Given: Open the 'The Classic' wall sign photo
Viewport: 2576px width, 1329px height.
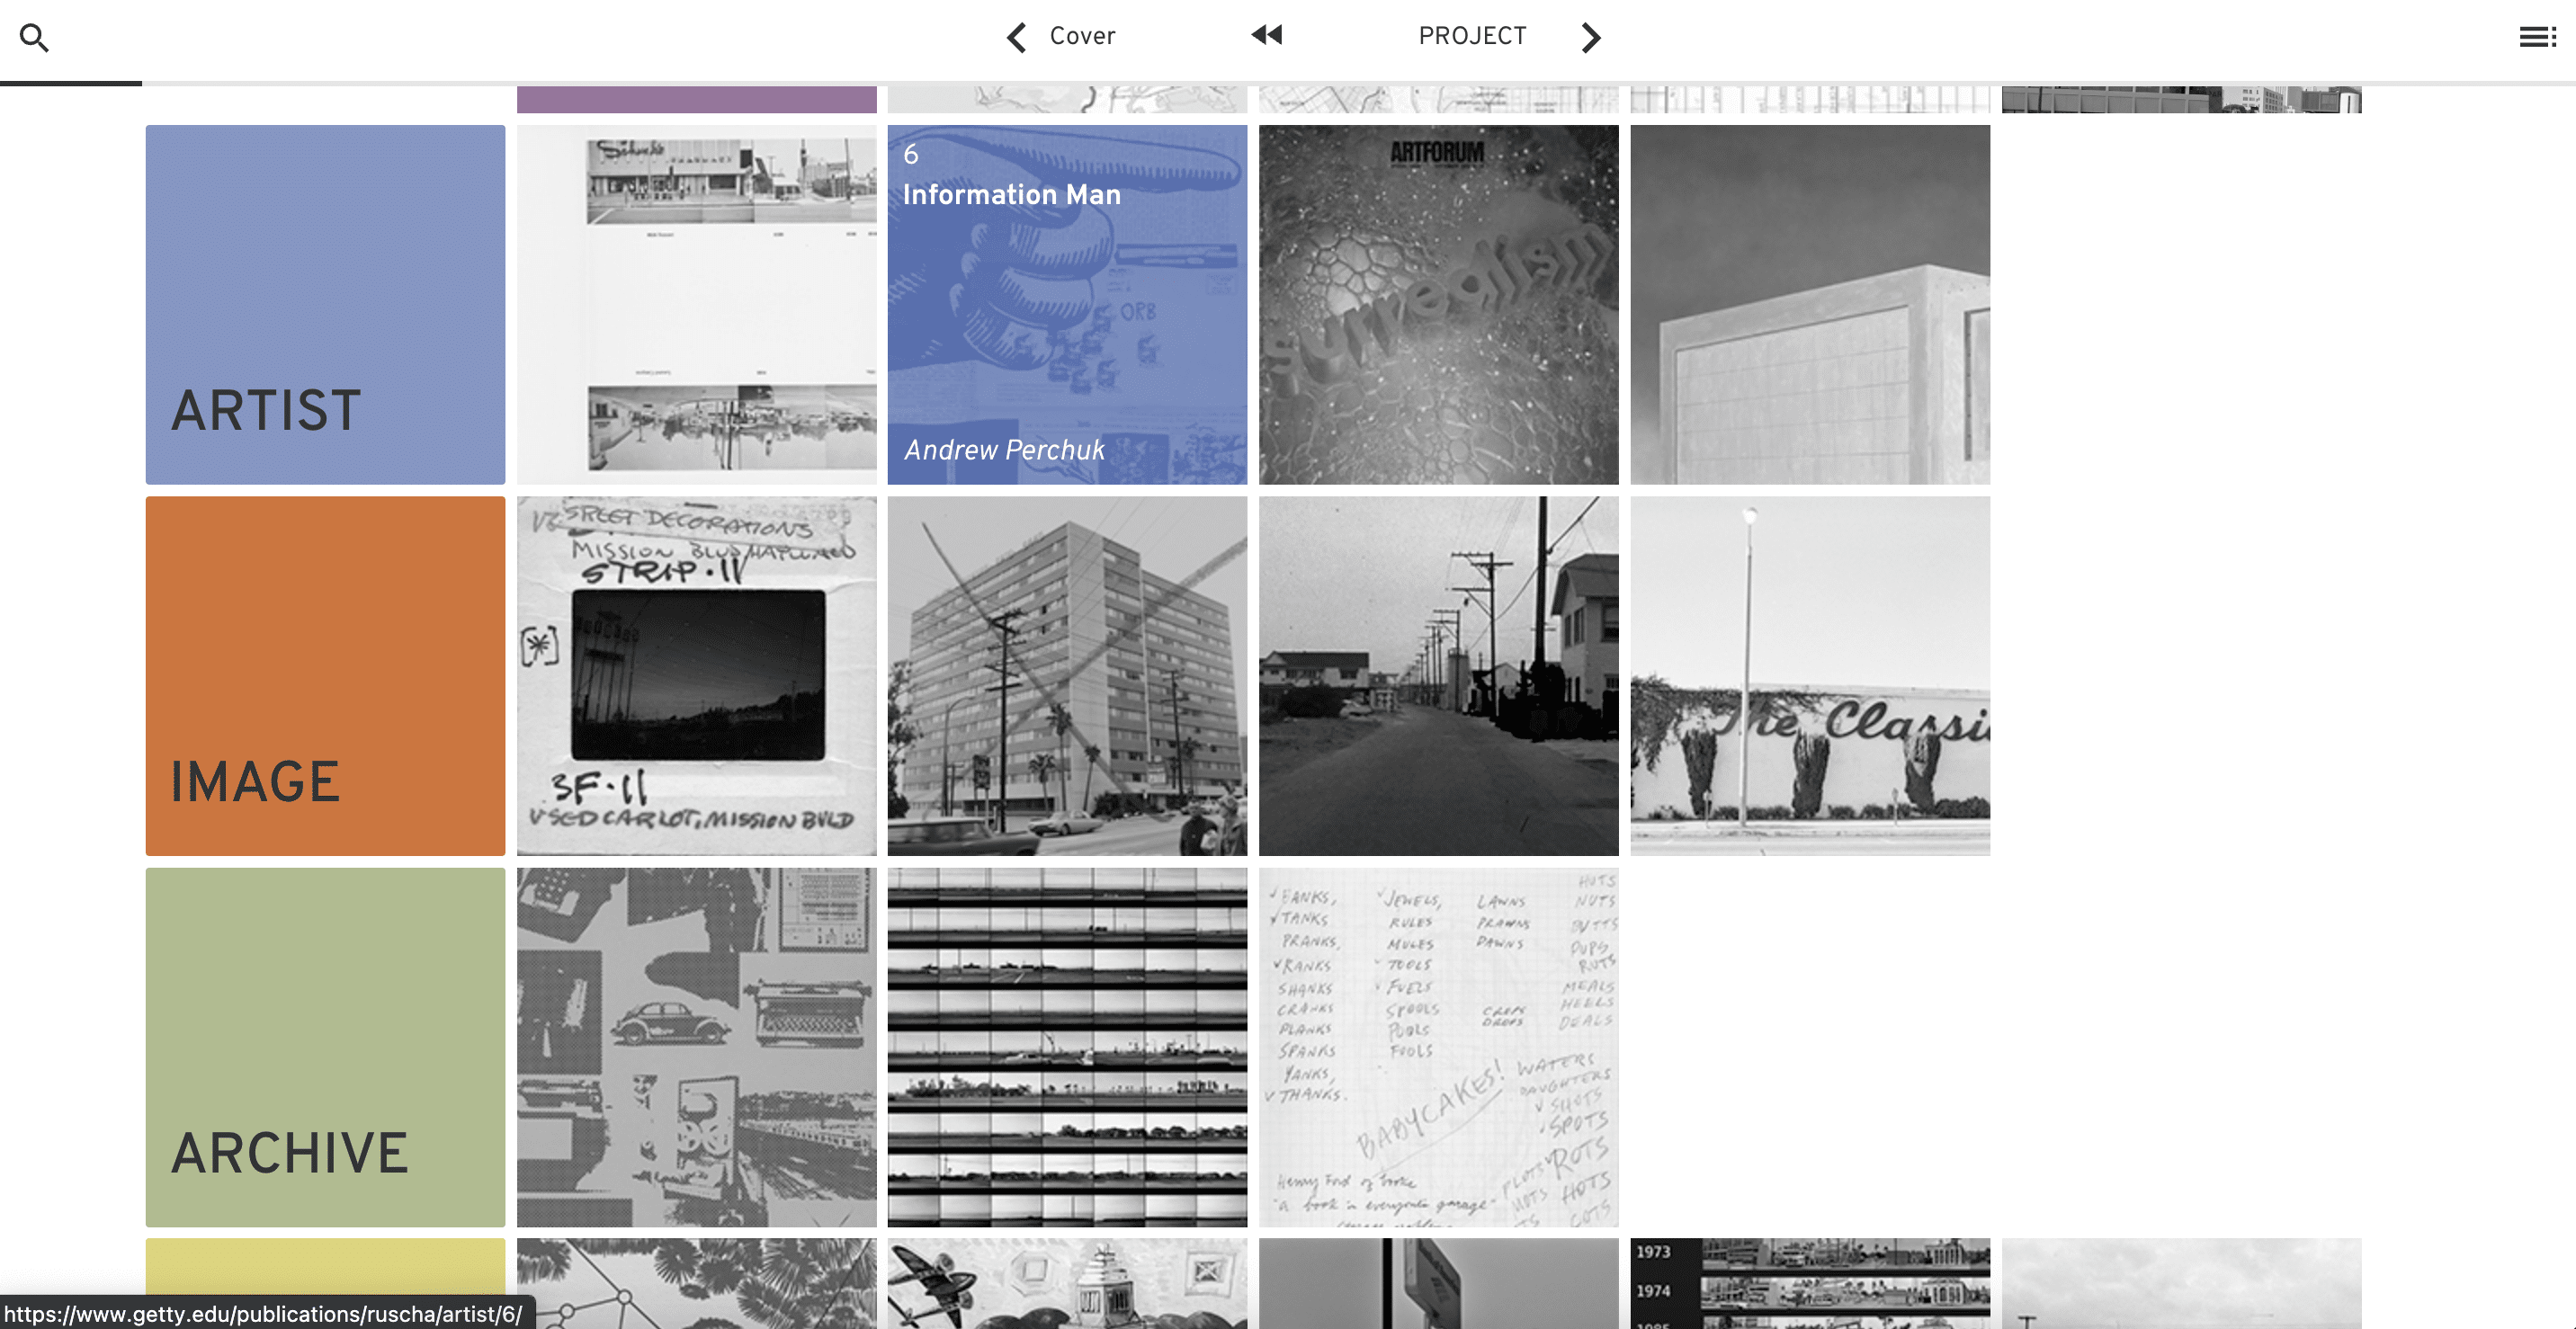Looking at the screenshot, I should [1809, 675].
